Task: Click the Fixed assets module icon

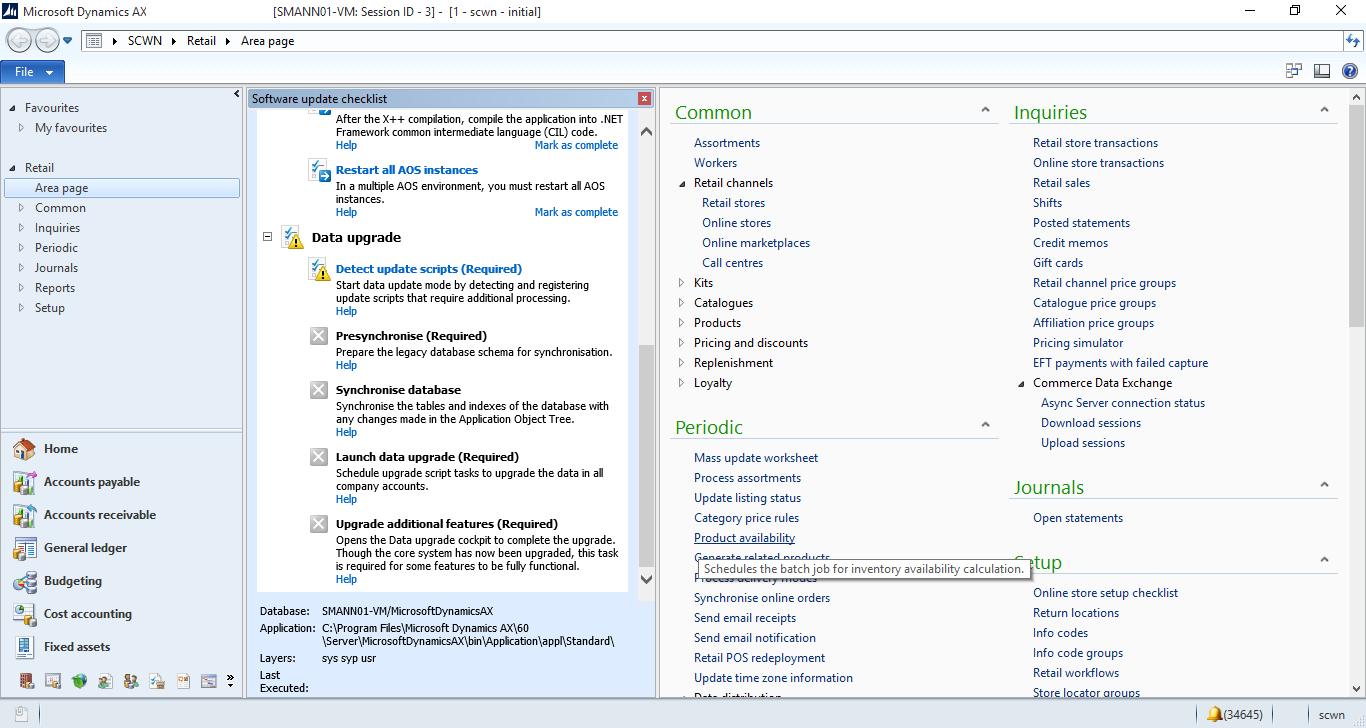Action: point(25,647)
